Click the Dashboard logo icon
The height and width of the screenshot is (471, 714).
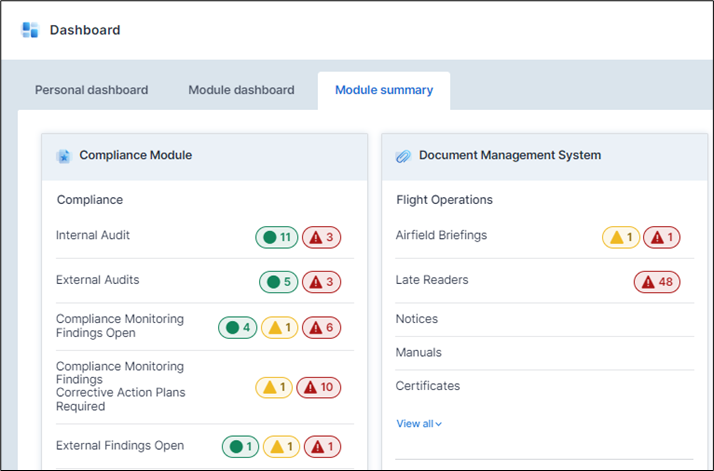pyautogui.click(x=30, y=29)
